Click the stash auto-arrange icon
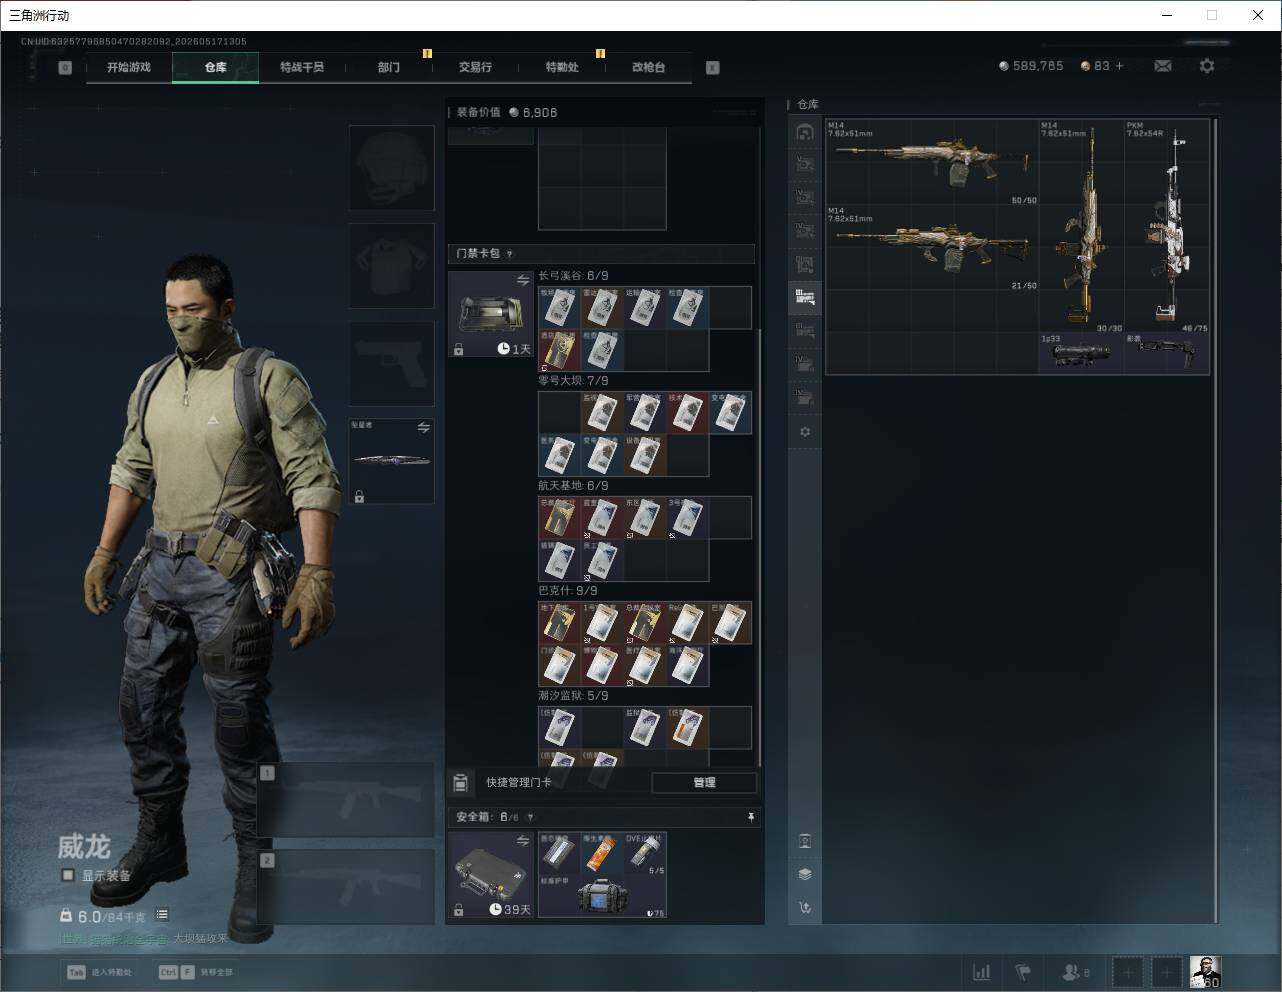This screenshot has height=992, width=1282. click(805, 908)
